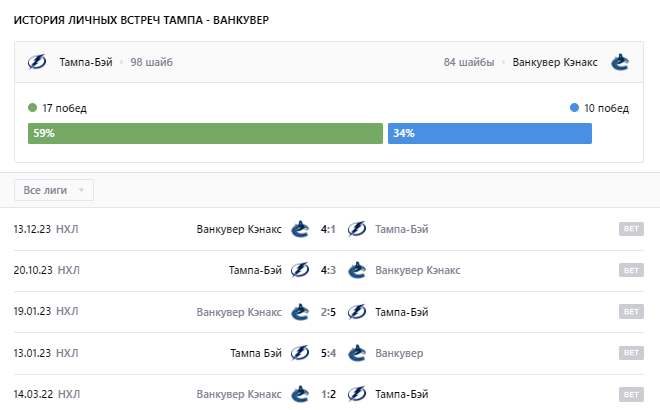Click the BET button for the 20.10.23 match

click(x=631, y=270)
